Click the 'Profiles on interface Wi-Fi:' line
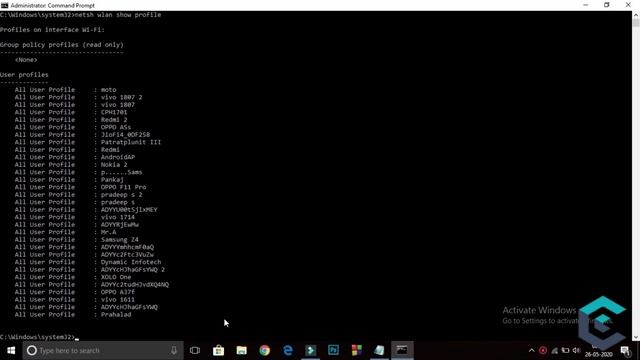The image size is (640, 360). coord(52,30)
